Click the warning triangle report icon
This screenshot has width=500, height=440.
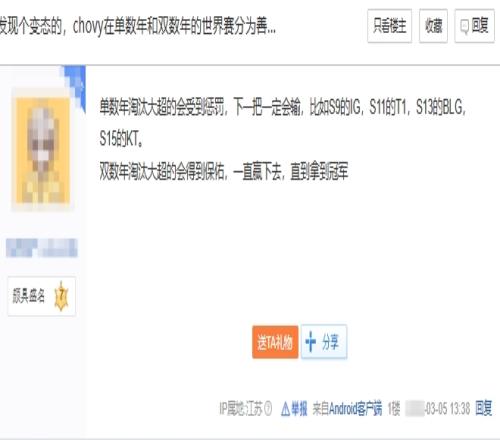tap(286, 409)
